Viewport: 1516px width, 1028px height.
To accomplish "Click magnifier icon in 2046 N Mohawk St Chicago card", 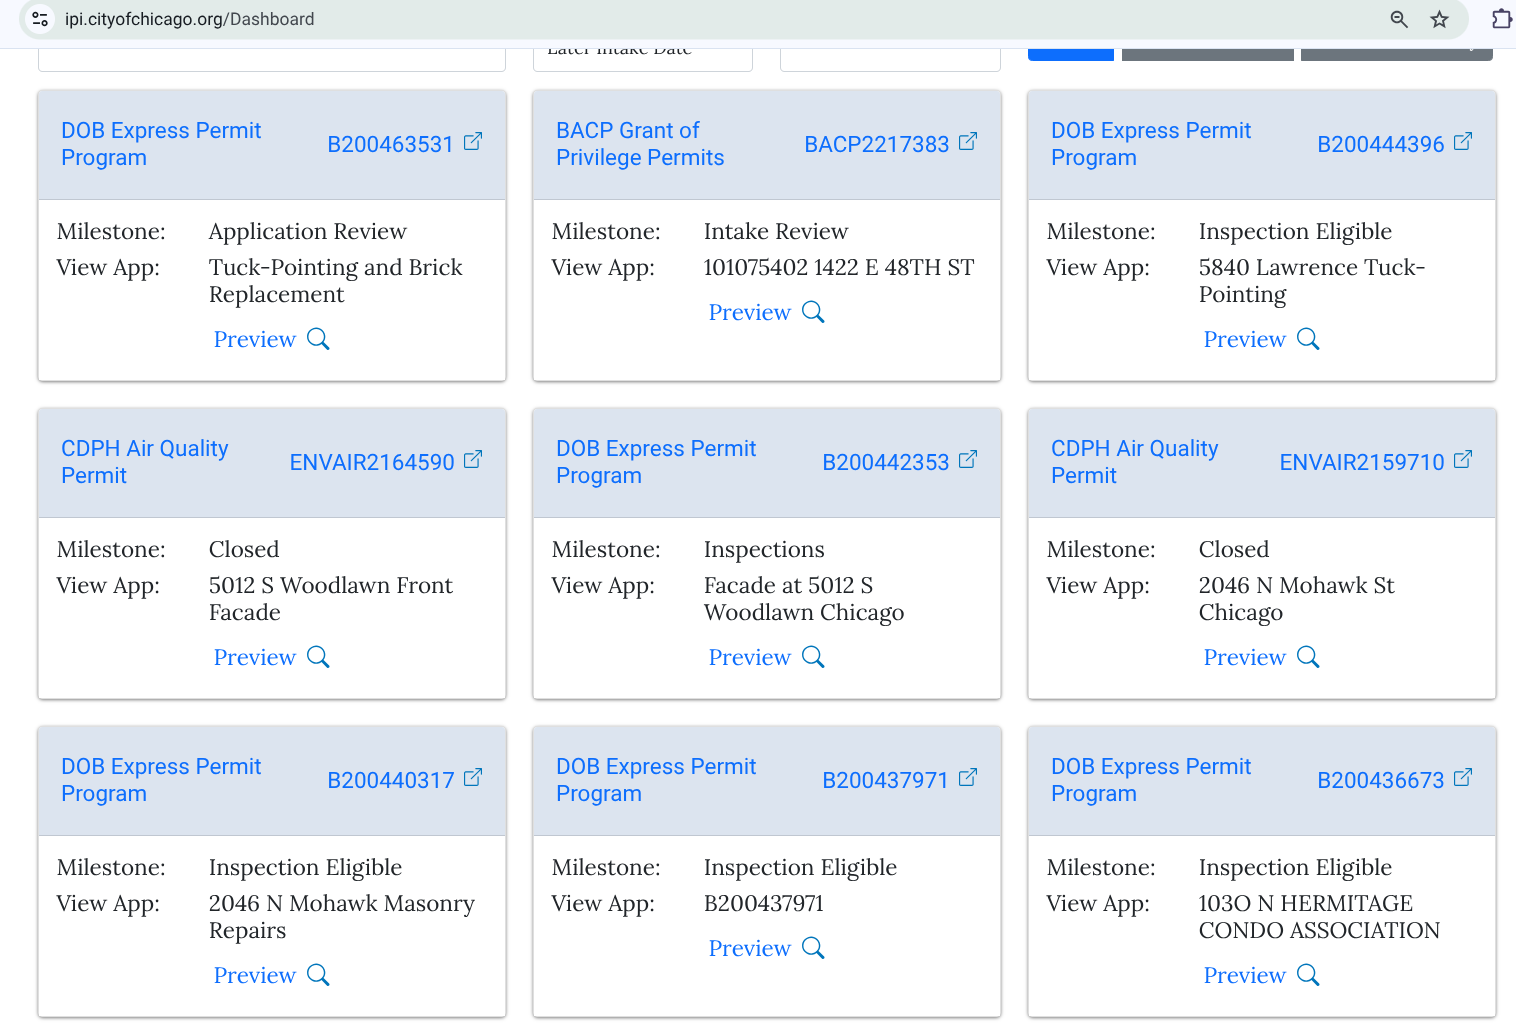I will click(1308, 657).
